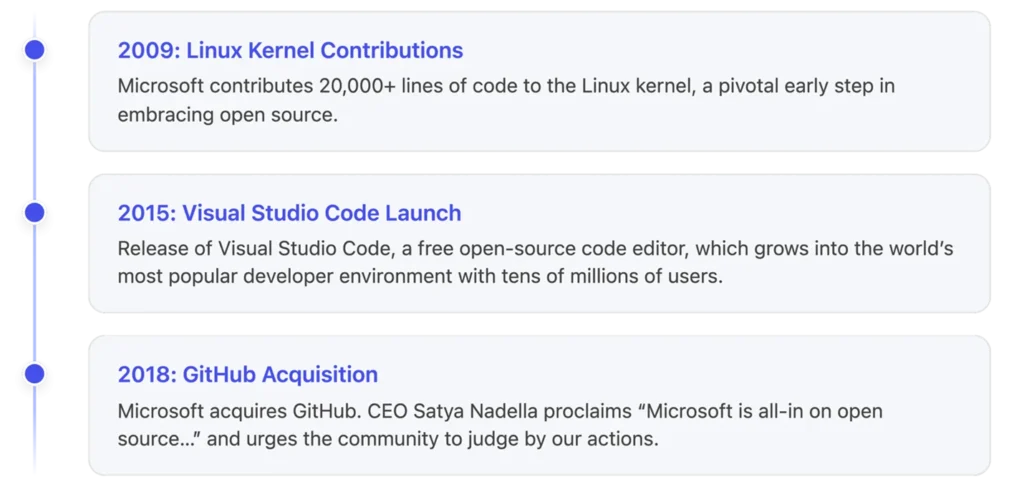Click the 2018 timeline dot marker

[x=34, y=374]
